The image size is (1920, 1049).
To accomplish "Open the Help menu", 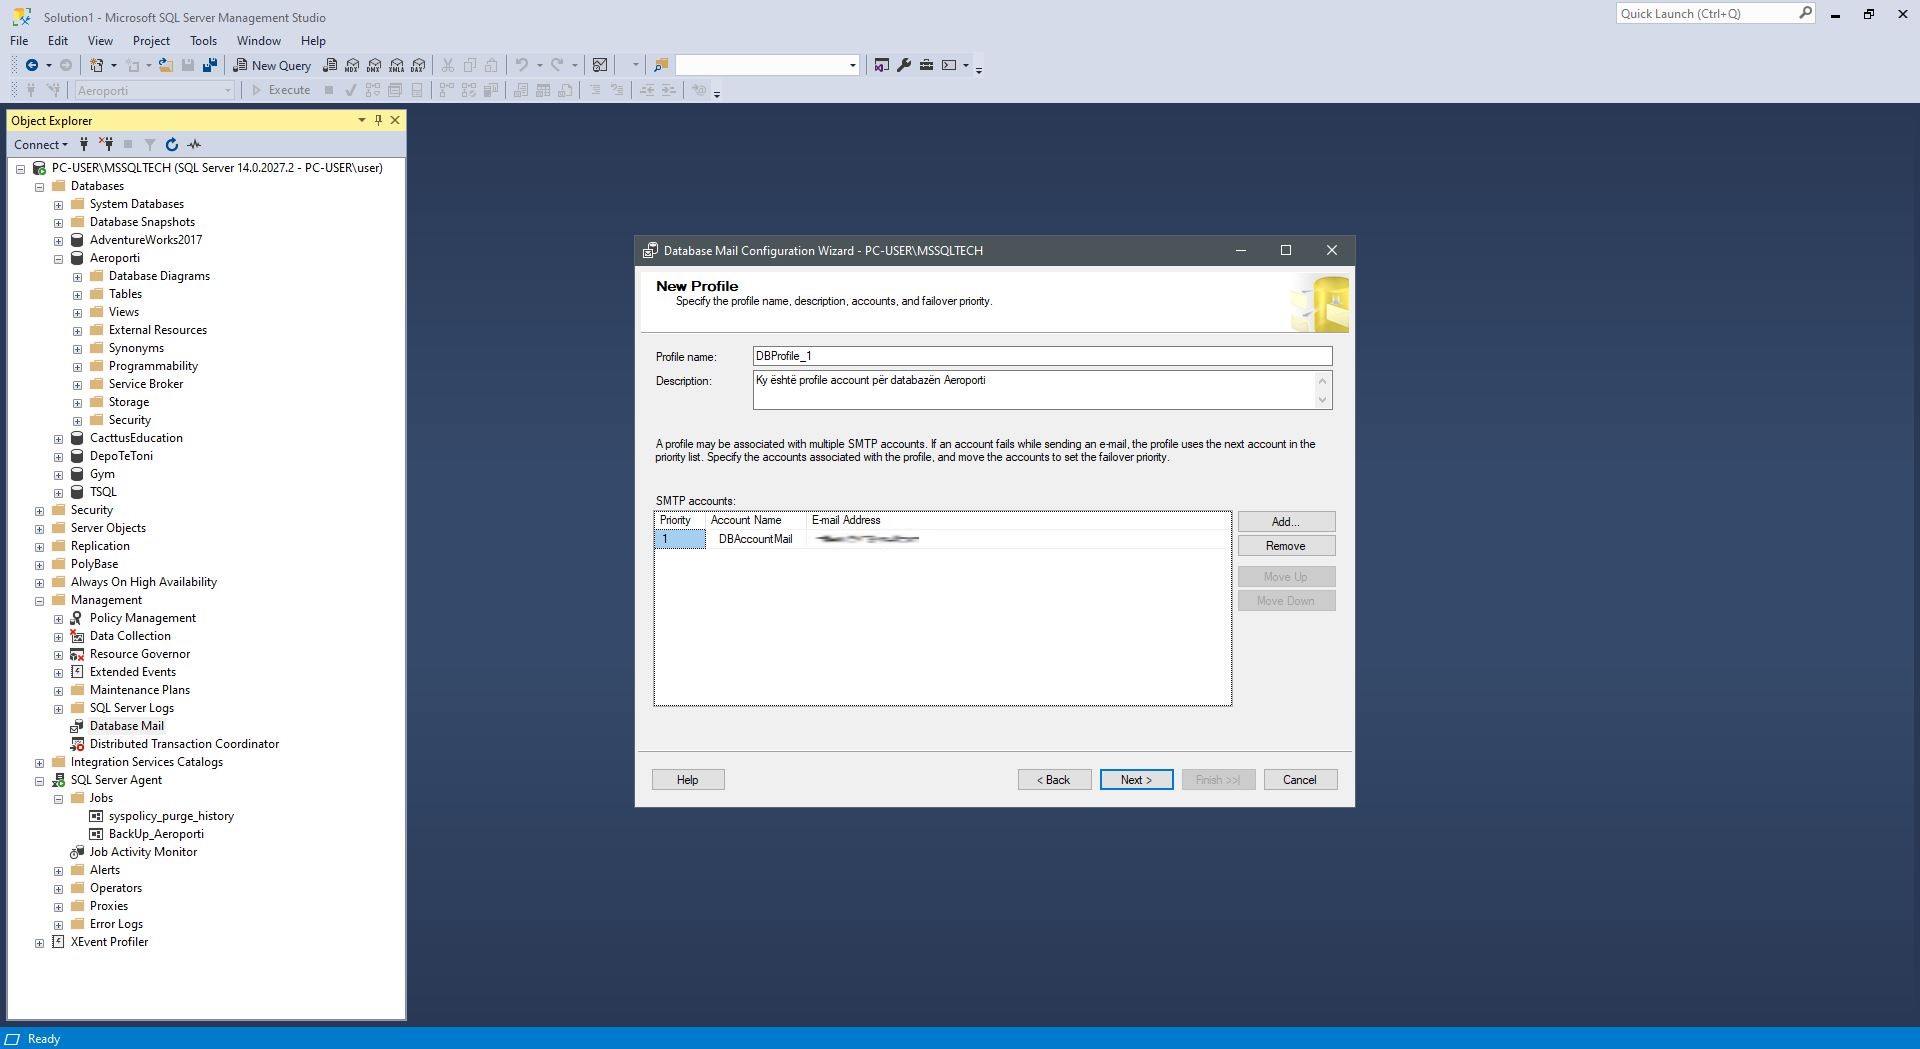I will click(x=313, y=41).
